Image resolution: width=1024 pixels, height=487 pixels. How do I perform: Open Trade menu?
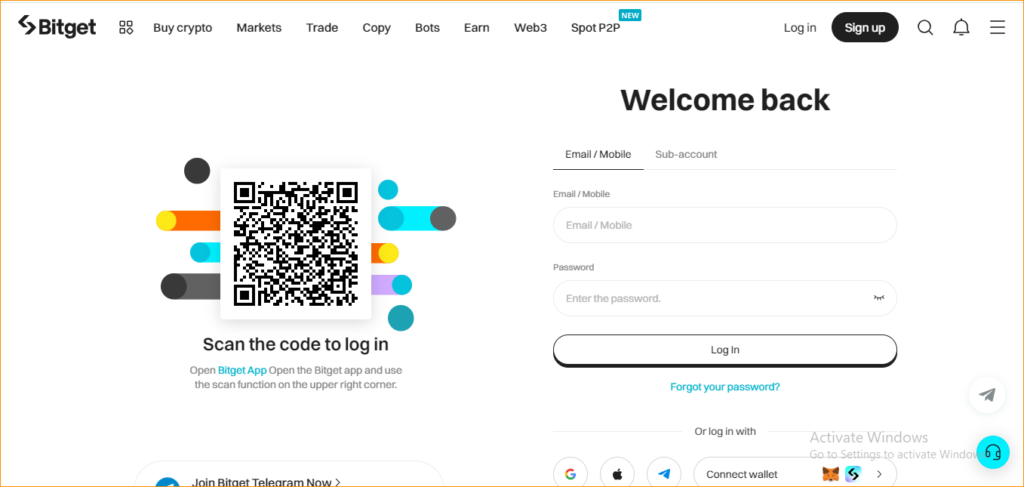pyautogui.click(x=322, y=27)
